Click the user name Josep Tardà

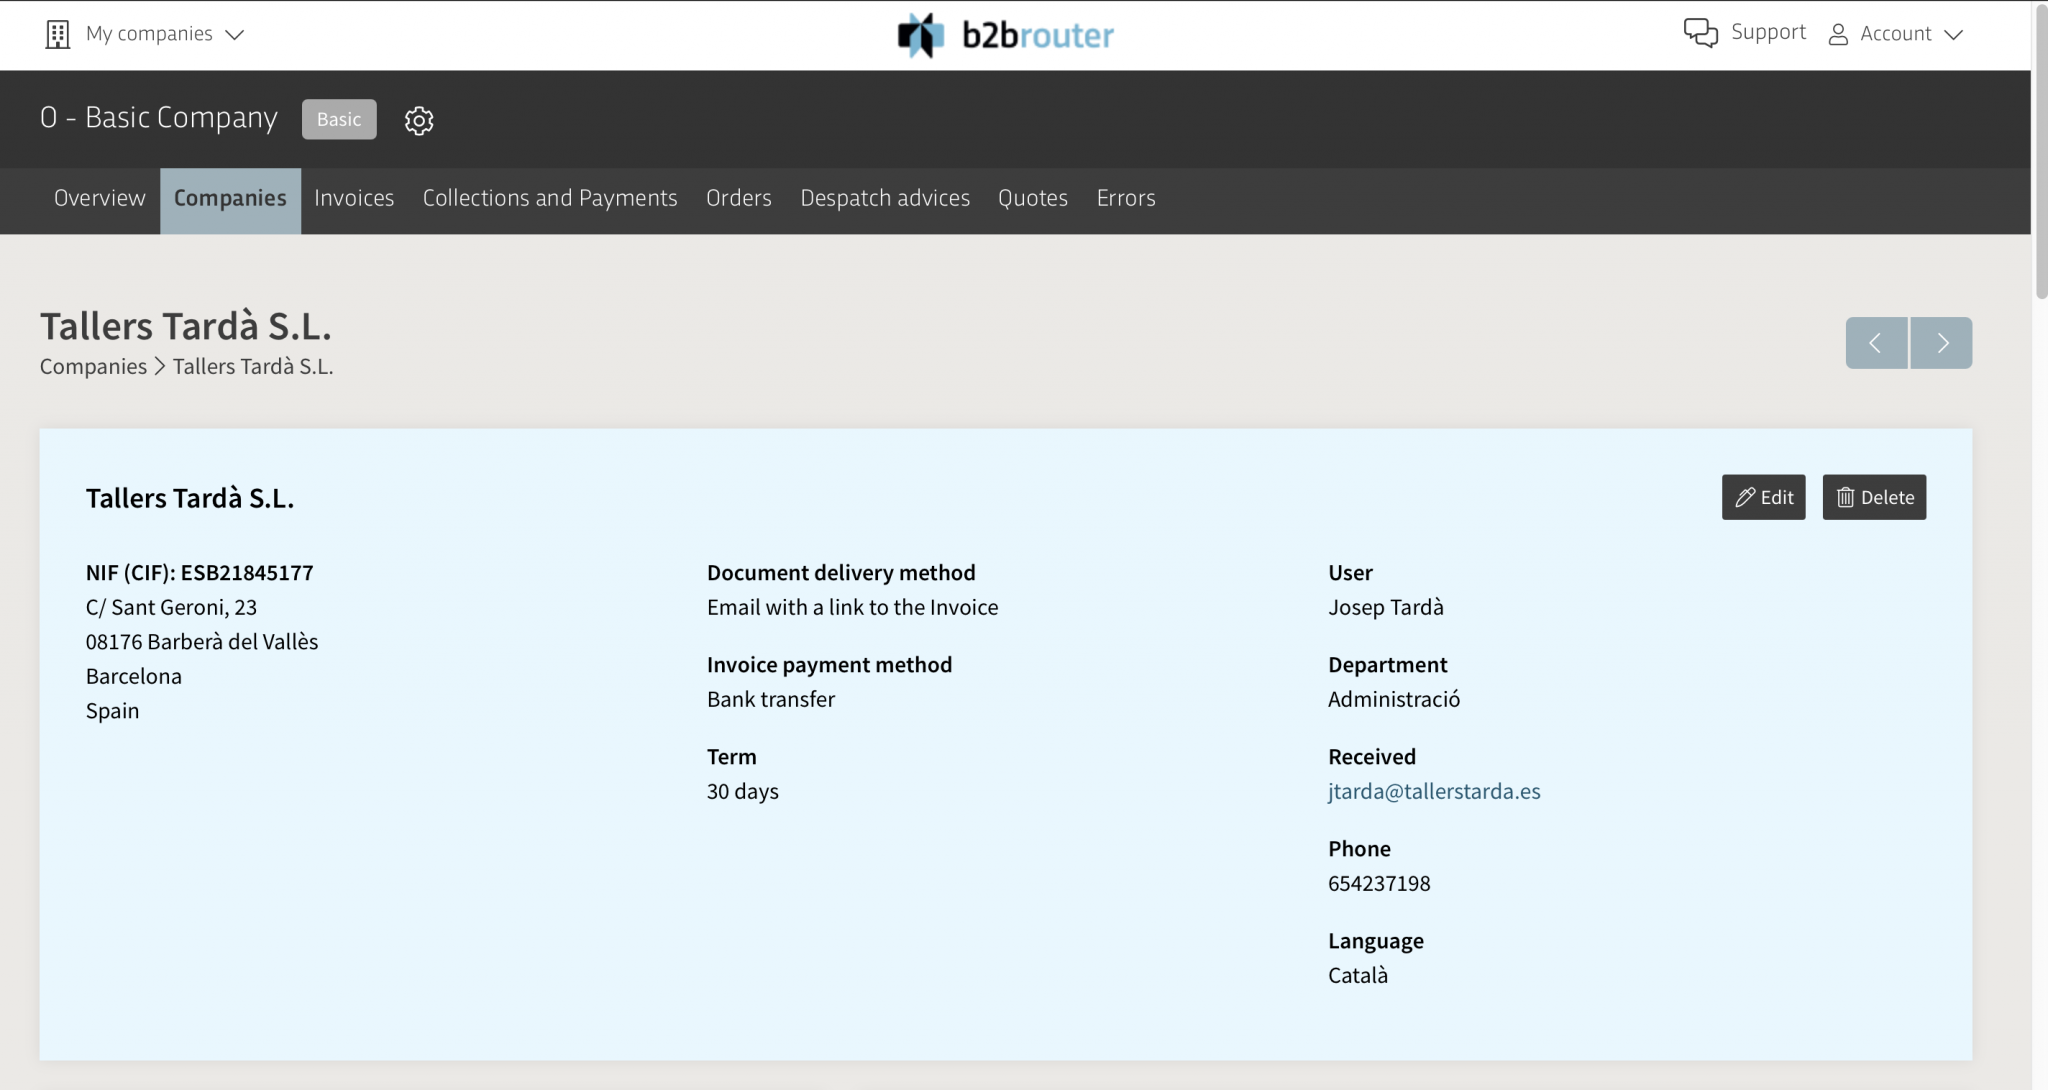click(1386, 608)
